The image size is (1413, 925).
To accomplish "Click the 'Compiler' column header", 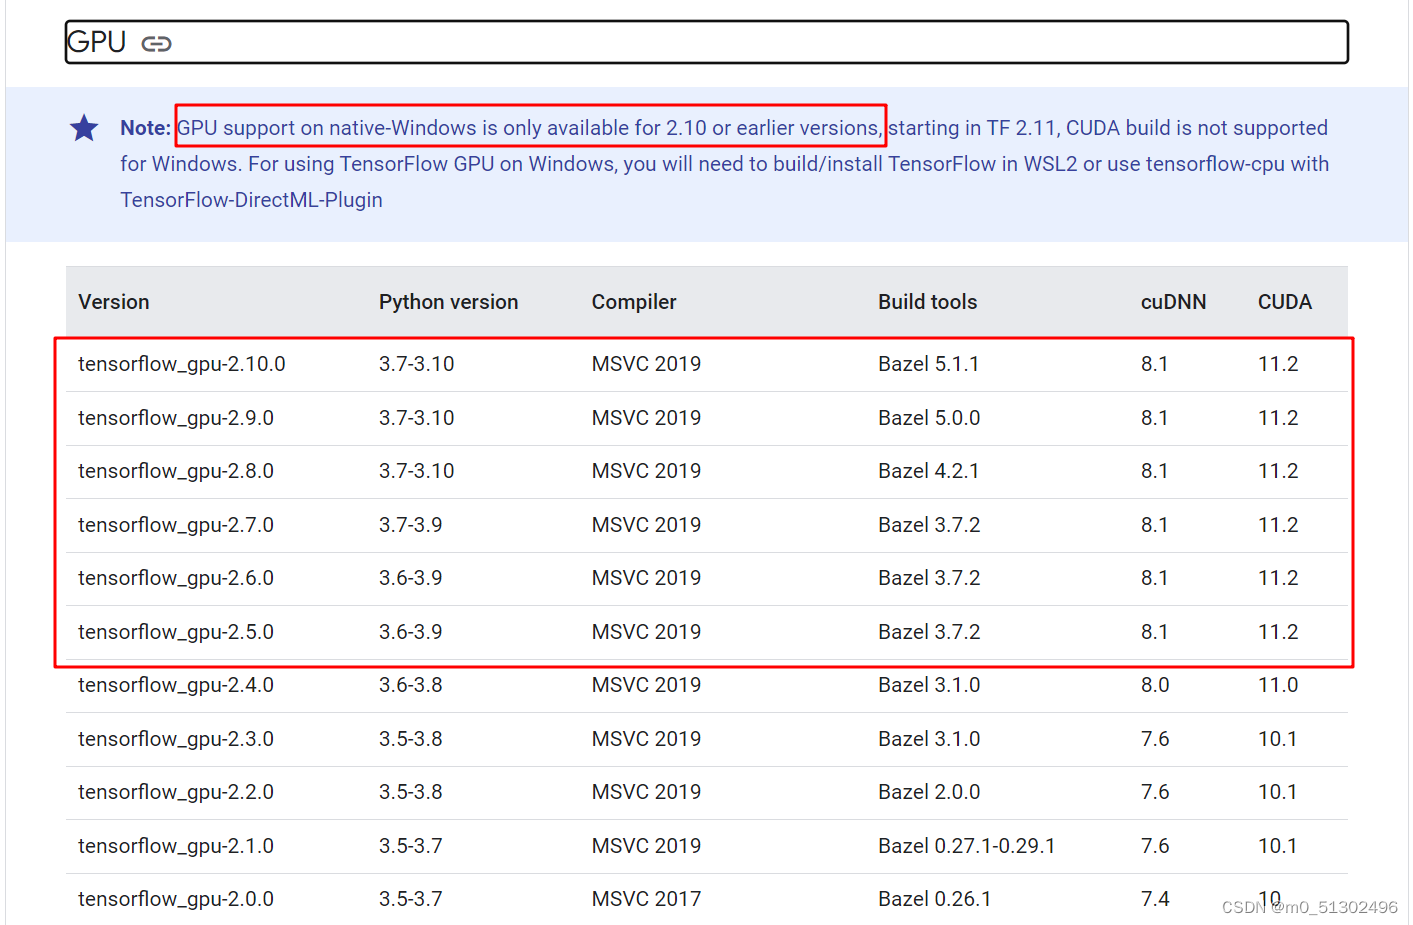I will pyautogui.click(x=634, y=302).
